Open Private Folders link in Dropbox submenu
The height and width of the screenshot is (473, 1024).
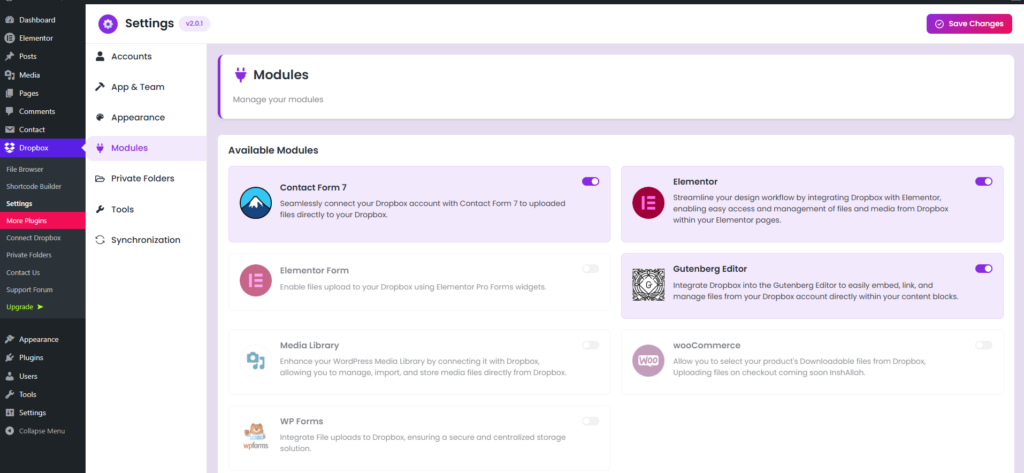[29, 255]
